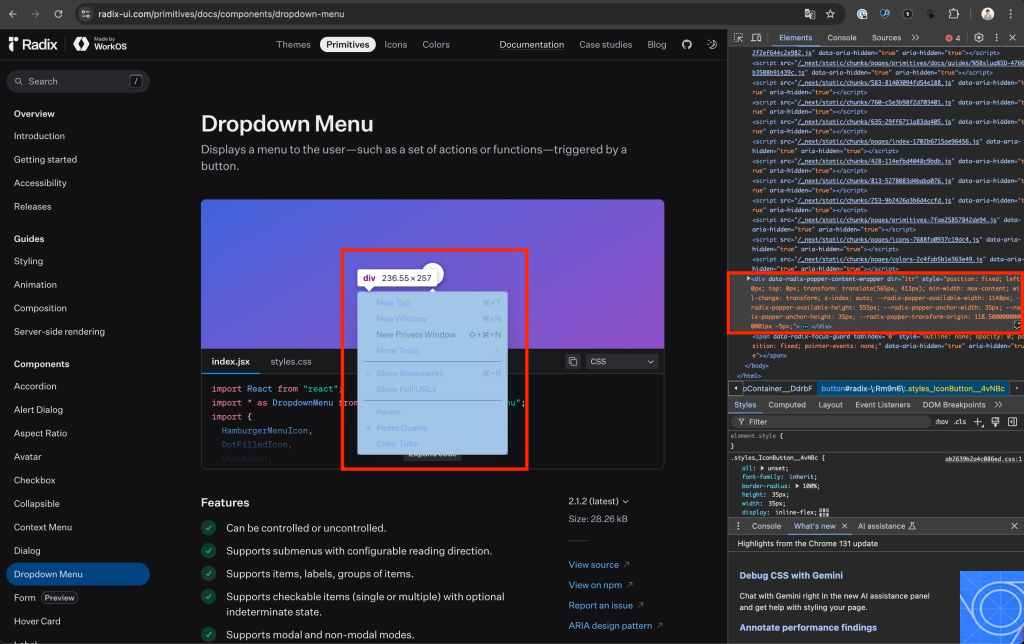This screenshot has width=1024, height=644.
Task: Open the Radix GitHub repository icon
Action: [686, 45]
